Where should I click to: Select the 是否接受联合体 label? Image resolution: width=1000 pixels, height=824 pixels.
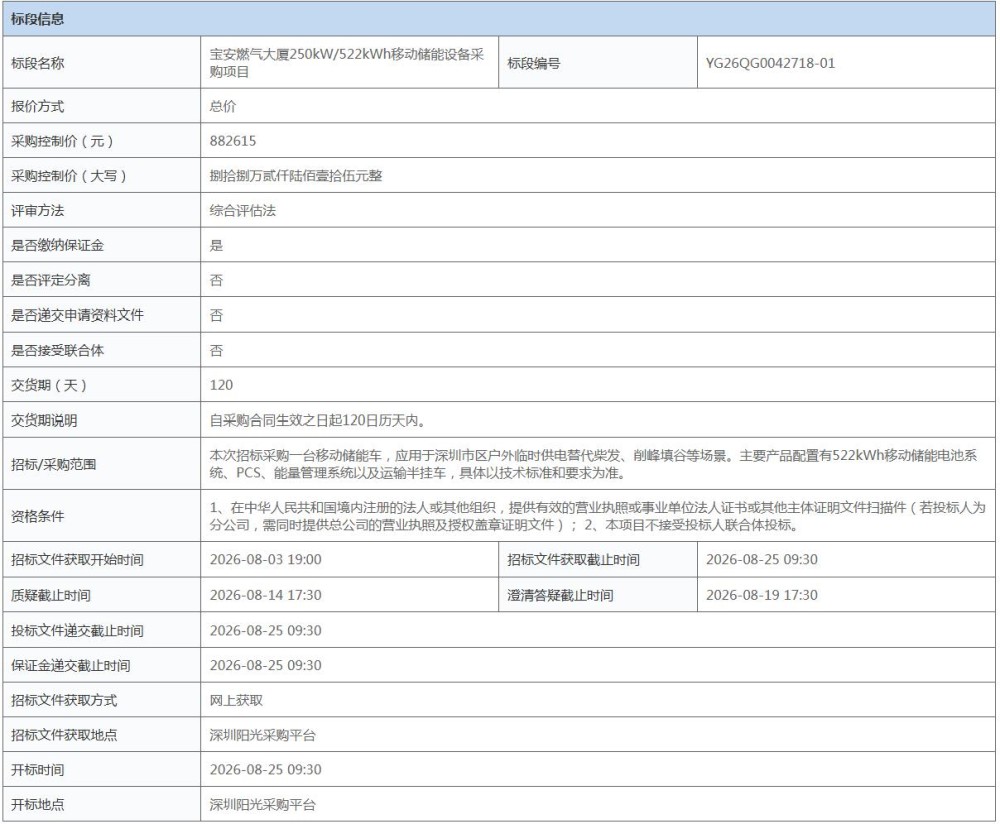coord(57,350)
